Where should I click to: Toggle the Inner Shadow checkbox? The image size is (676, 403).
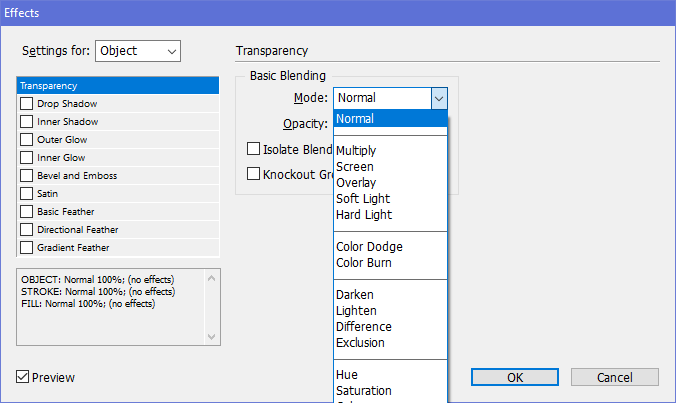click(x=27, y=122)
